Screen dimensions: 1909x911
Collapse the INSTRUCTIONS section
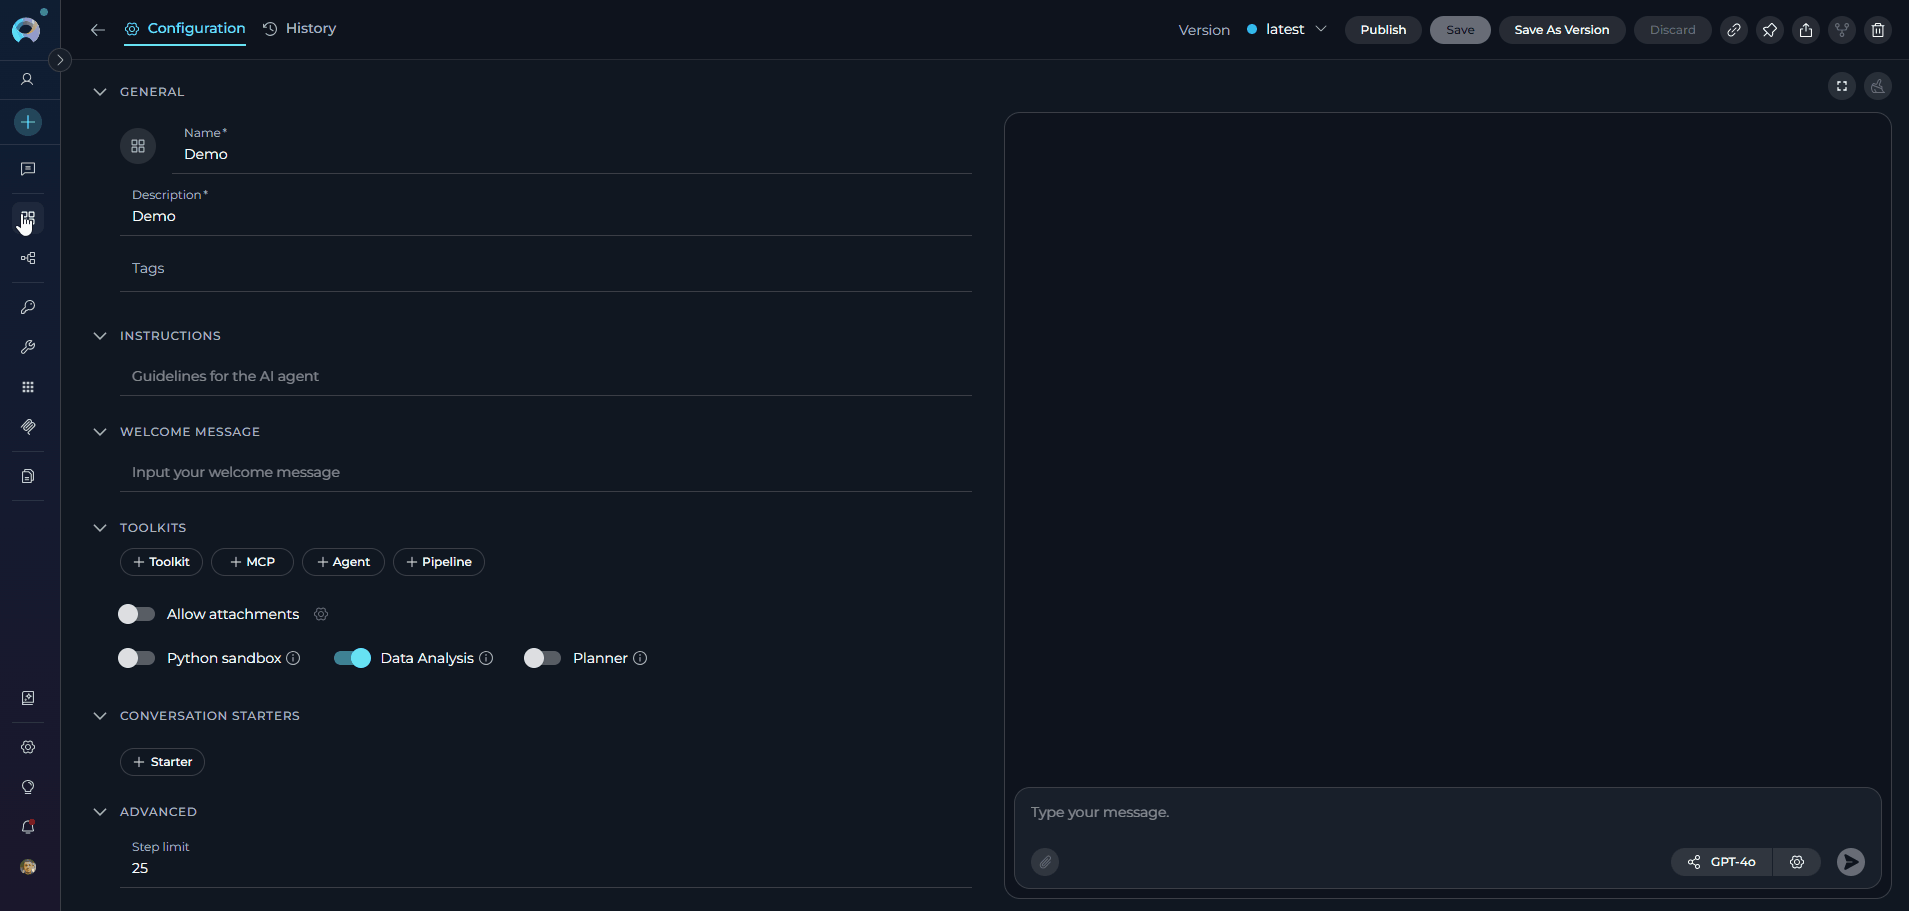coord(100,336)
